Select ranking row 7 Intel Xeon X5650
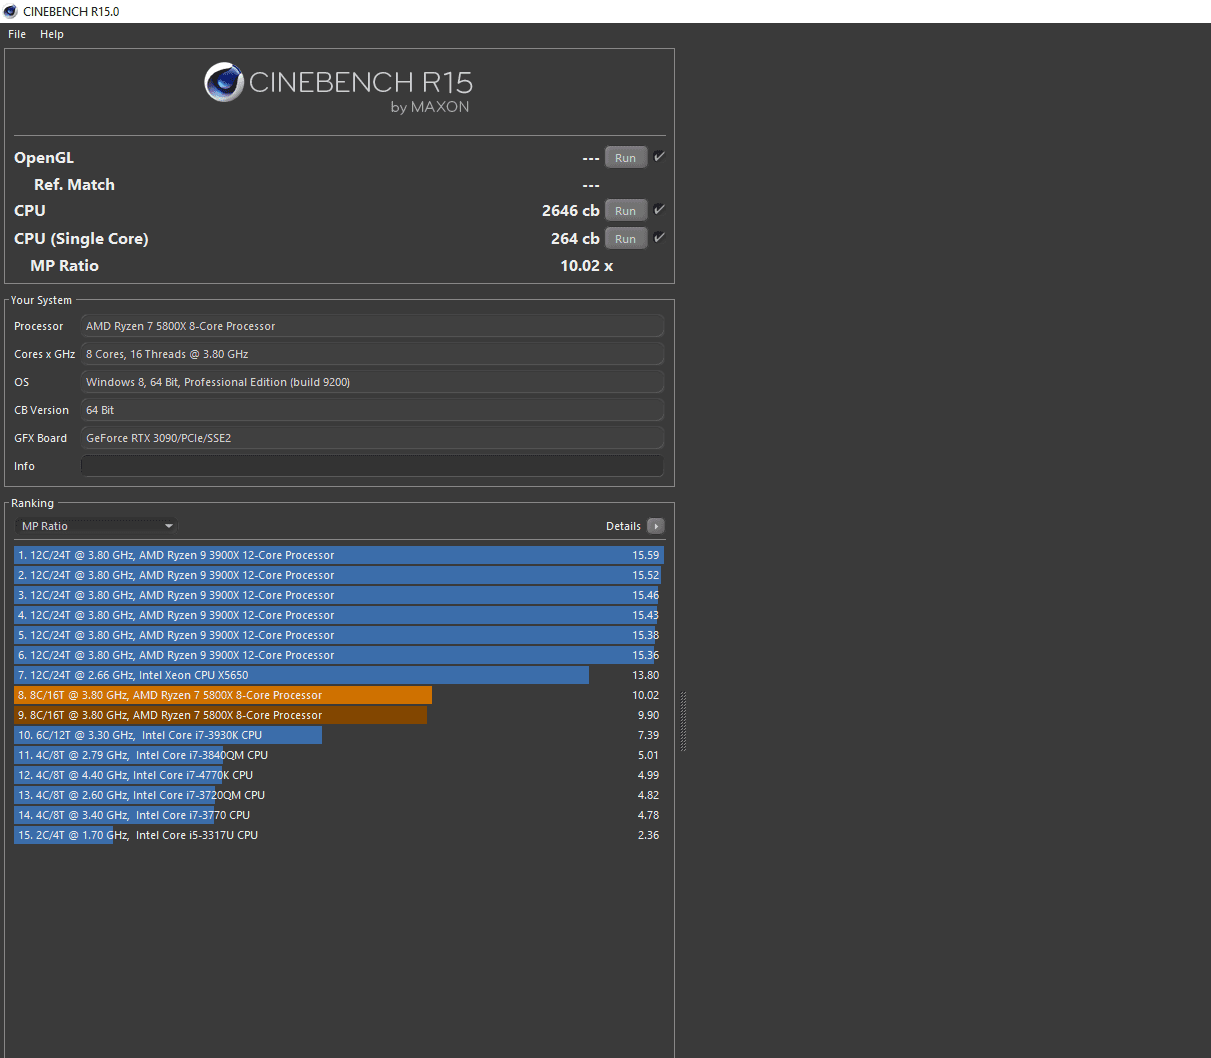The image size is (1211, 1058). point(339,675)
